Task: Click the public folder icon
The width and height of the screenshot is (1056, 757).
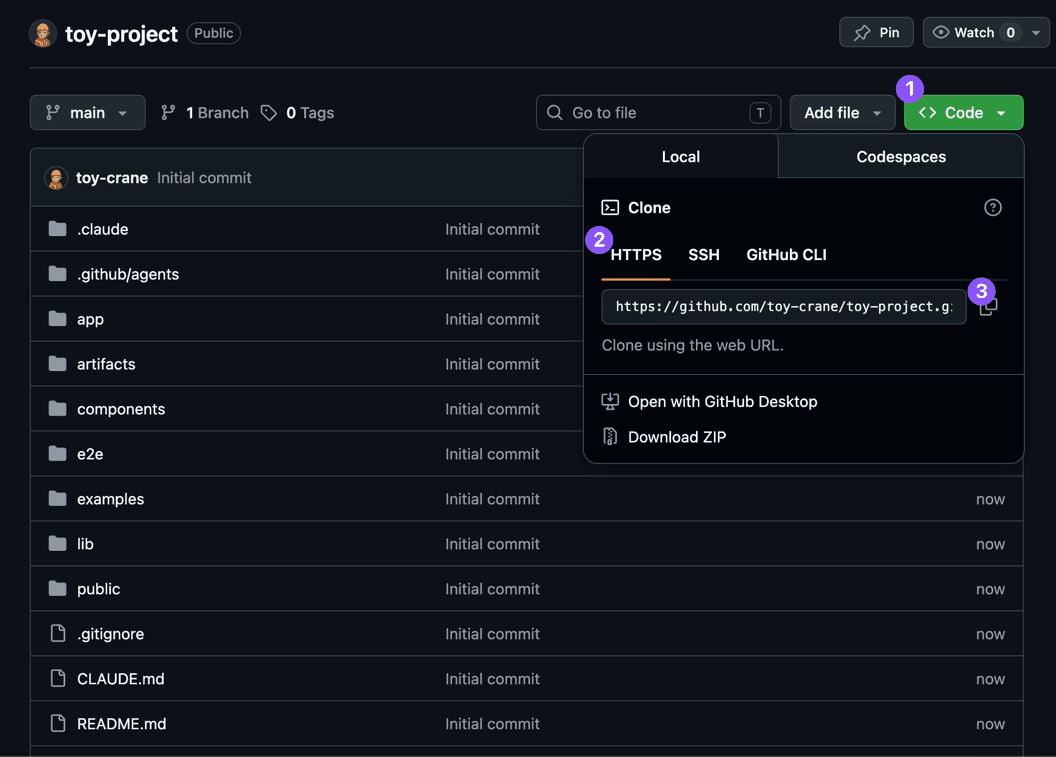Action: [58, 589]
